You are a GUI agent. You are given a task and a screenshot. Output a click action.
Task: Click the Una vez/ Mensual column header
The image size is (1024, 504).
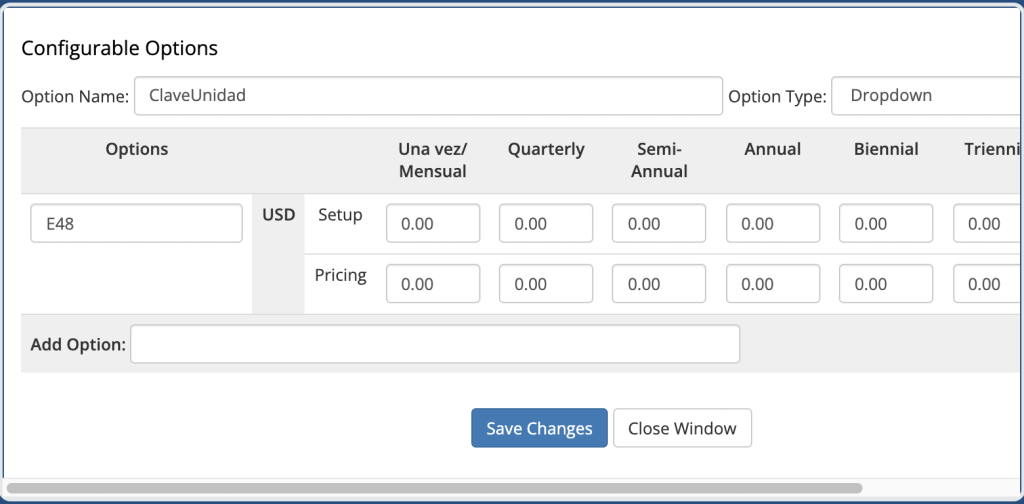point(432,161)
